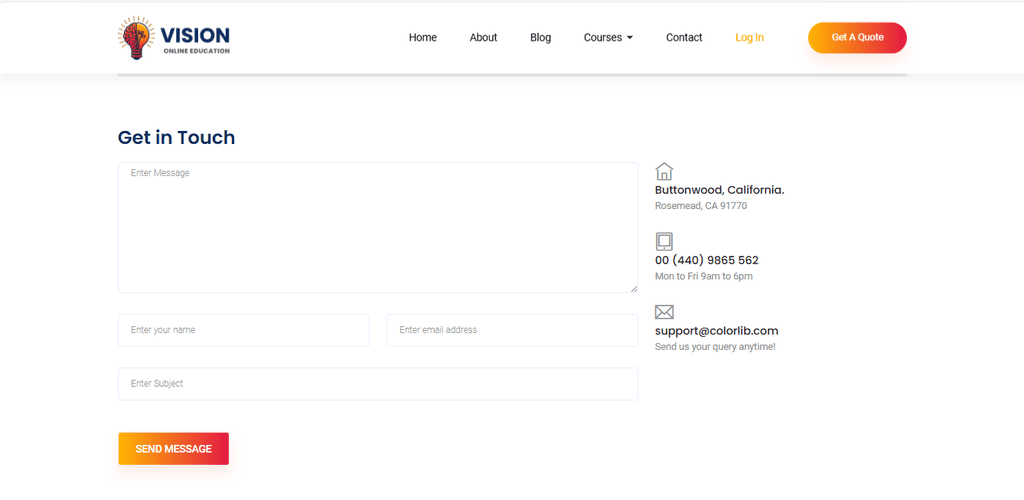Click the Mon to Fri 9am to 6pm text
Image resolution: width=1024 pixels, height=500 pixels.
point(703,276)
